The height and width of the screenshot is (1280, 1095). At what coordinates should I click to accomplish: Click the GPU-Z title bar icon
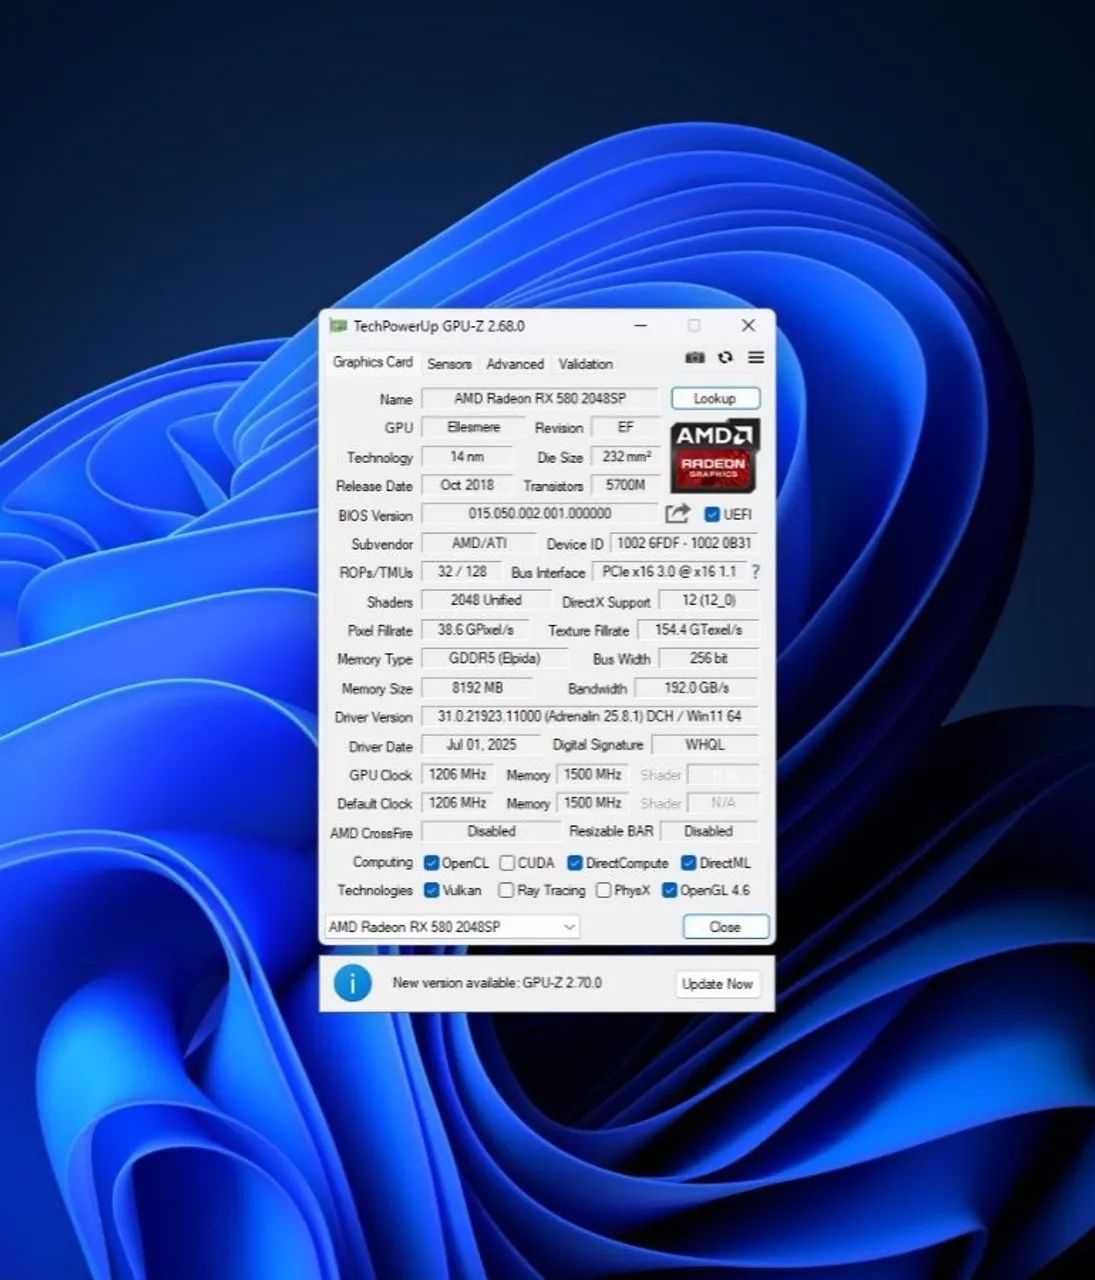point(338,326)
